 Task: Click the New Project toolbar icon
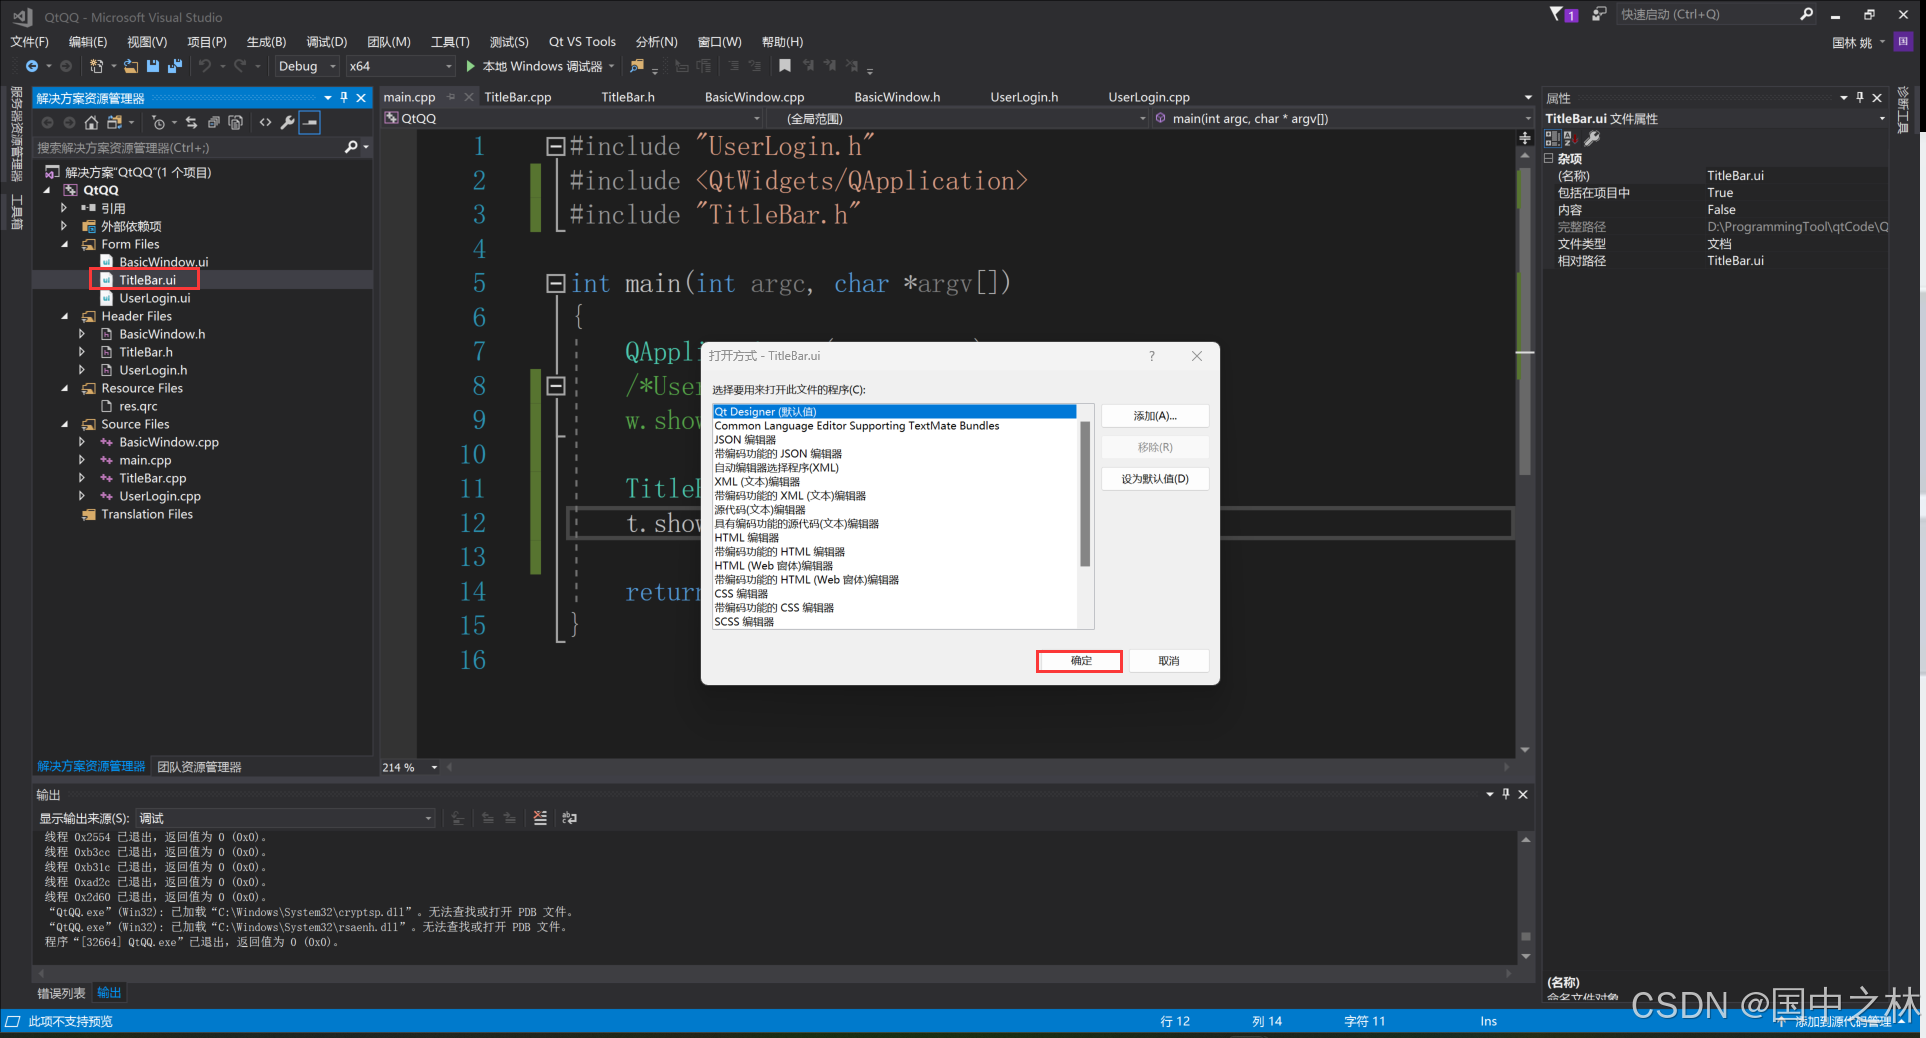pyautogui.click(x=97, y=66)
